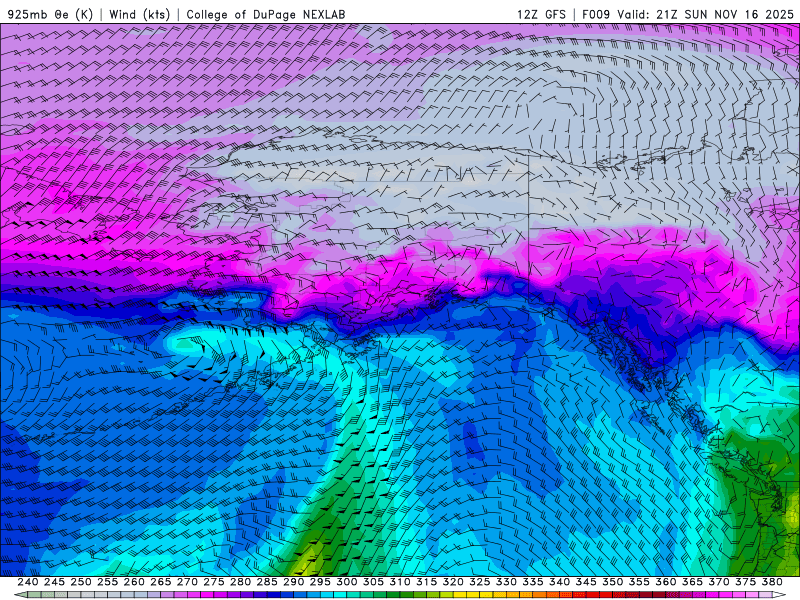Click the 300 colorbar value

coord(347,582)
